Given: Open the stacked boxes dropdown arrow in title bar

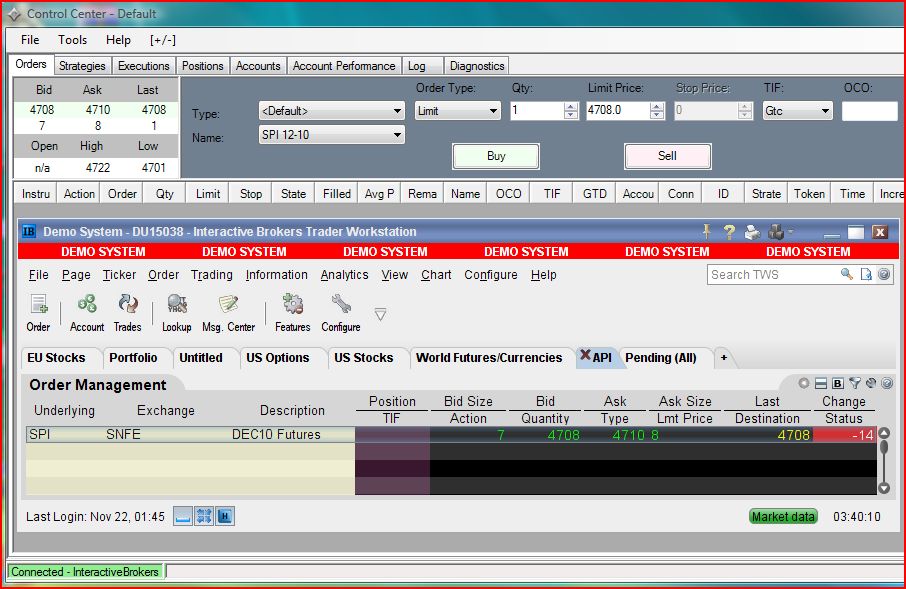Looking at the screenshot, I should (x=790, y=232).
